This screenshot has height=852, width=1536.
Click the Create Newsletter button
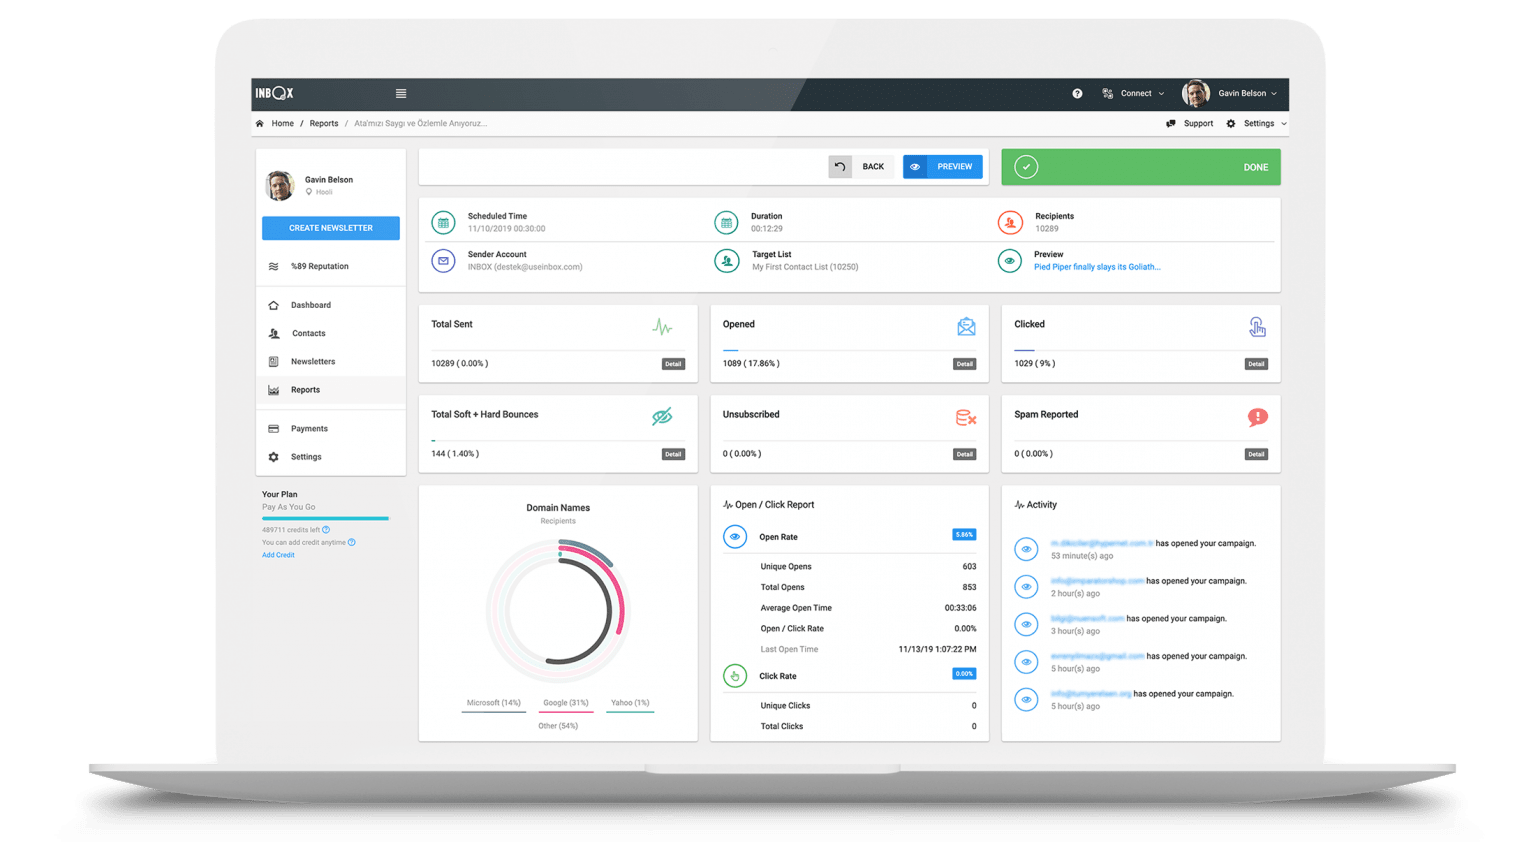point(331,228)
